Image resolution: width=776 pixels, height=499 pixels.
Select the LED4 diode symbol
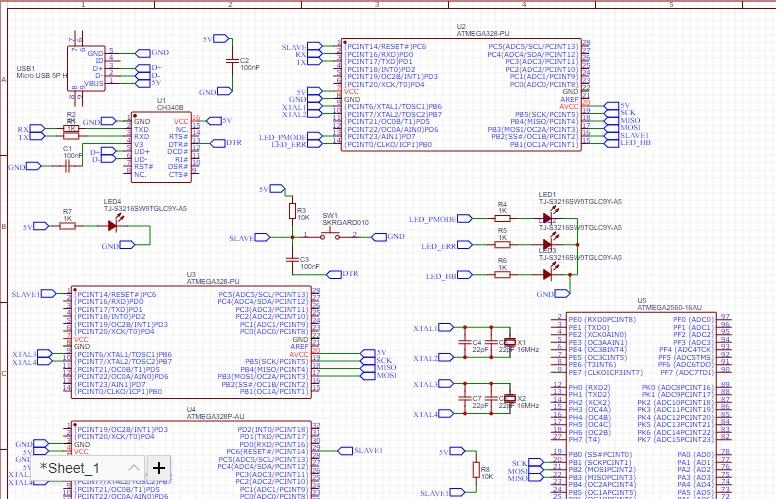point(113,226)
